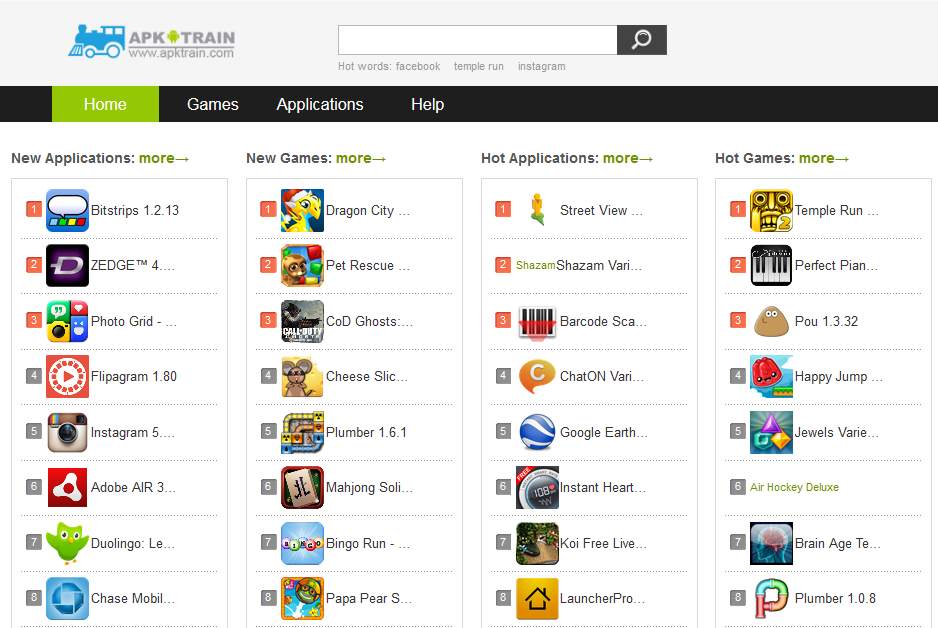Click the Instant Heart Rate icon
This screenshot has width=938, height=628.
pos(537,487)
